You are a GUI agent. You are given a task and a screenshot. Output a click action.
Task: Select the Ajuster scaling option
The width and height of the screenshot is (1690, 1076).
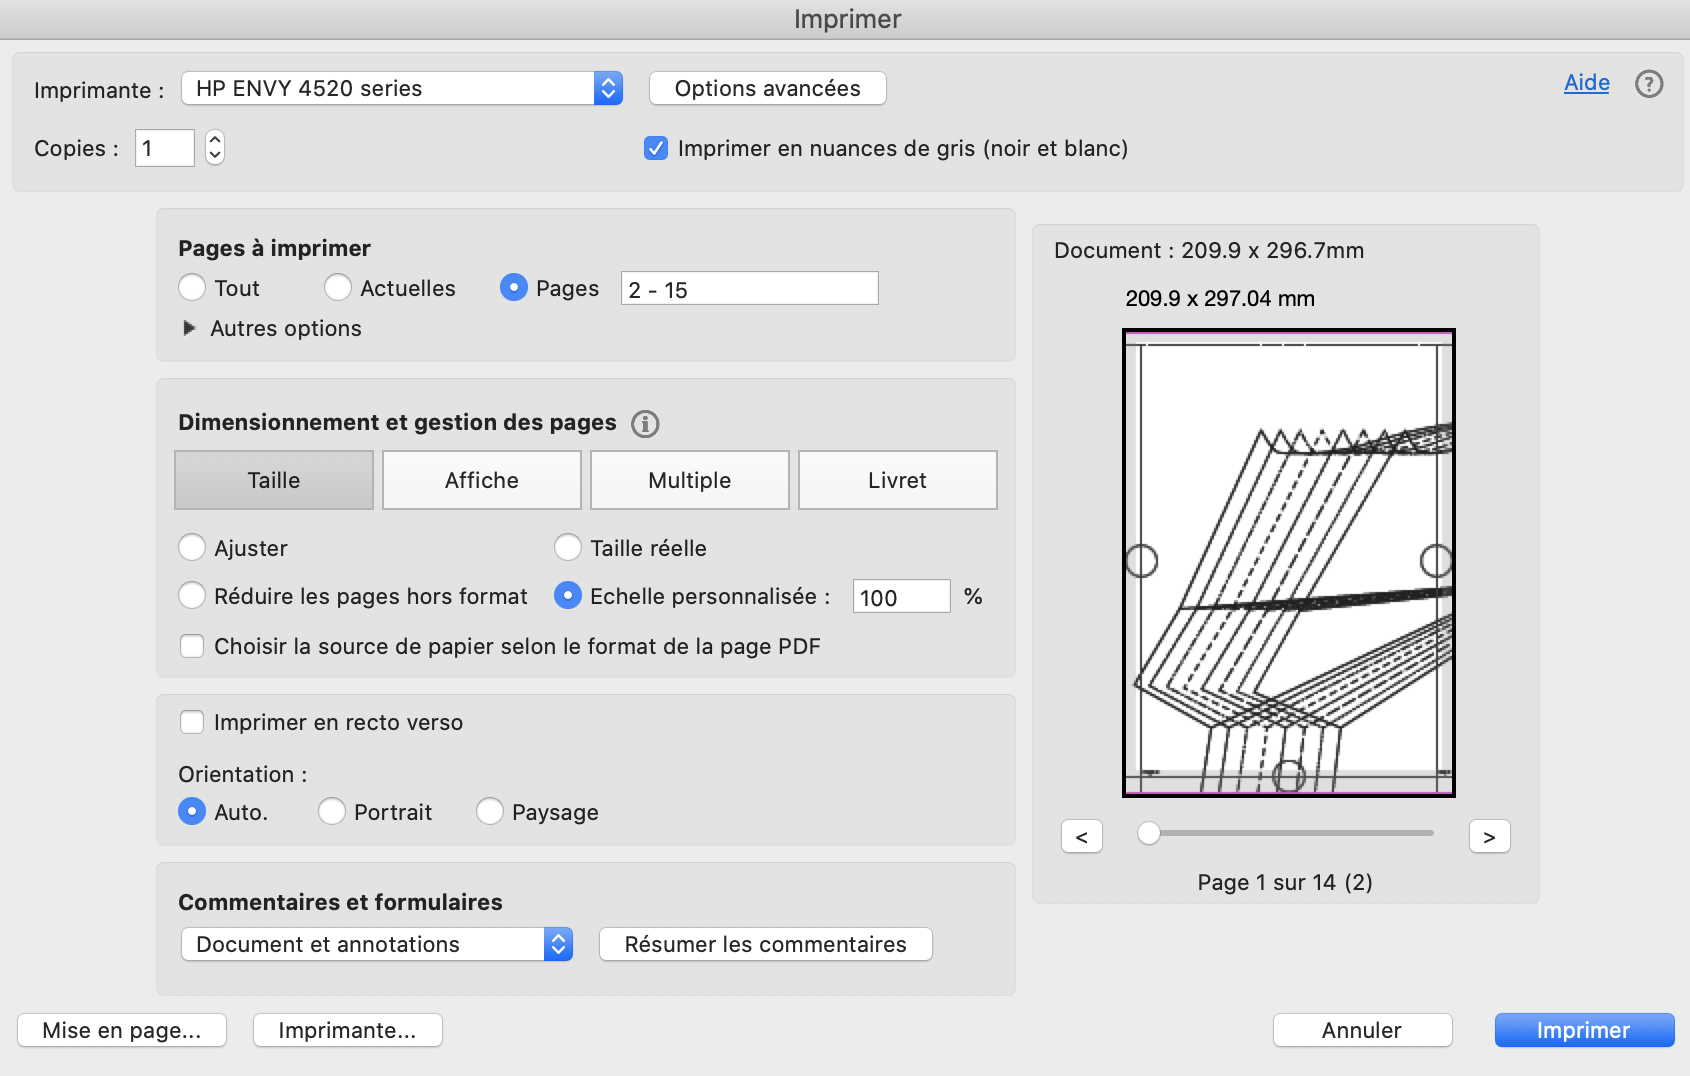tap(192, 548)
